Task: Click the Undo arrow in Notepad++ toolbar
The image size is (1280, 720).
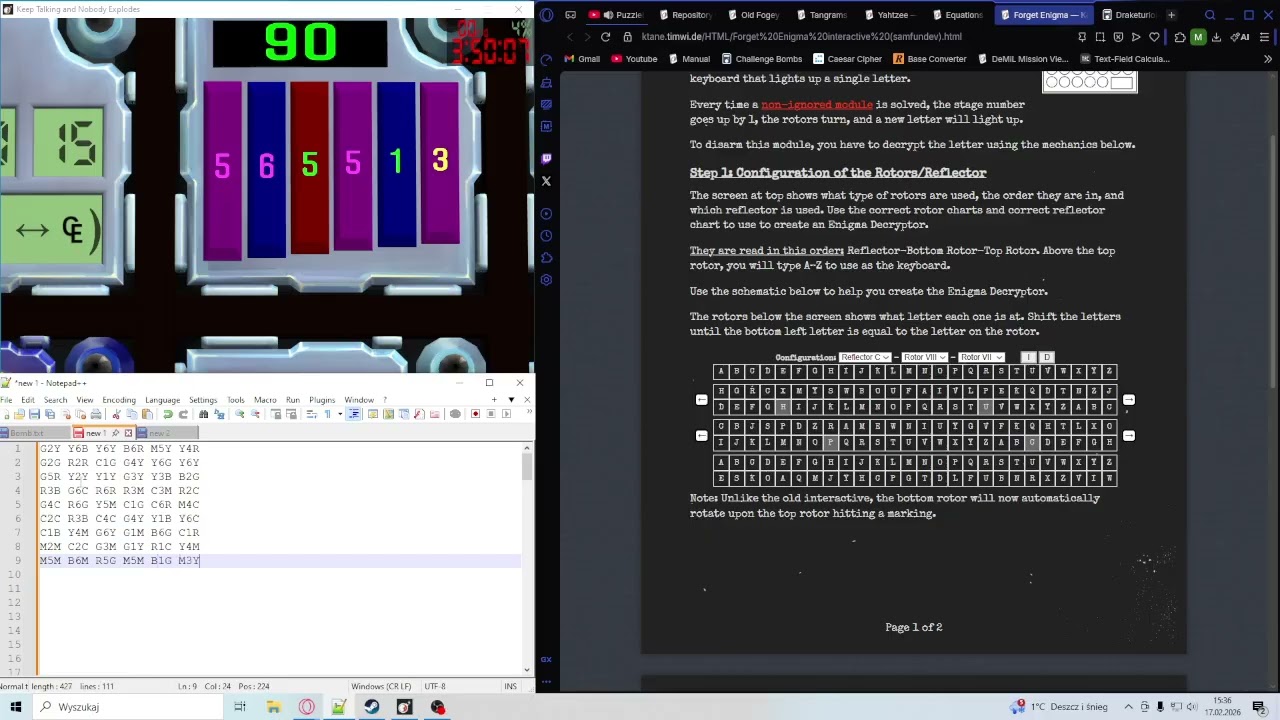Action: pyautogui.click(x=168, y=414)
